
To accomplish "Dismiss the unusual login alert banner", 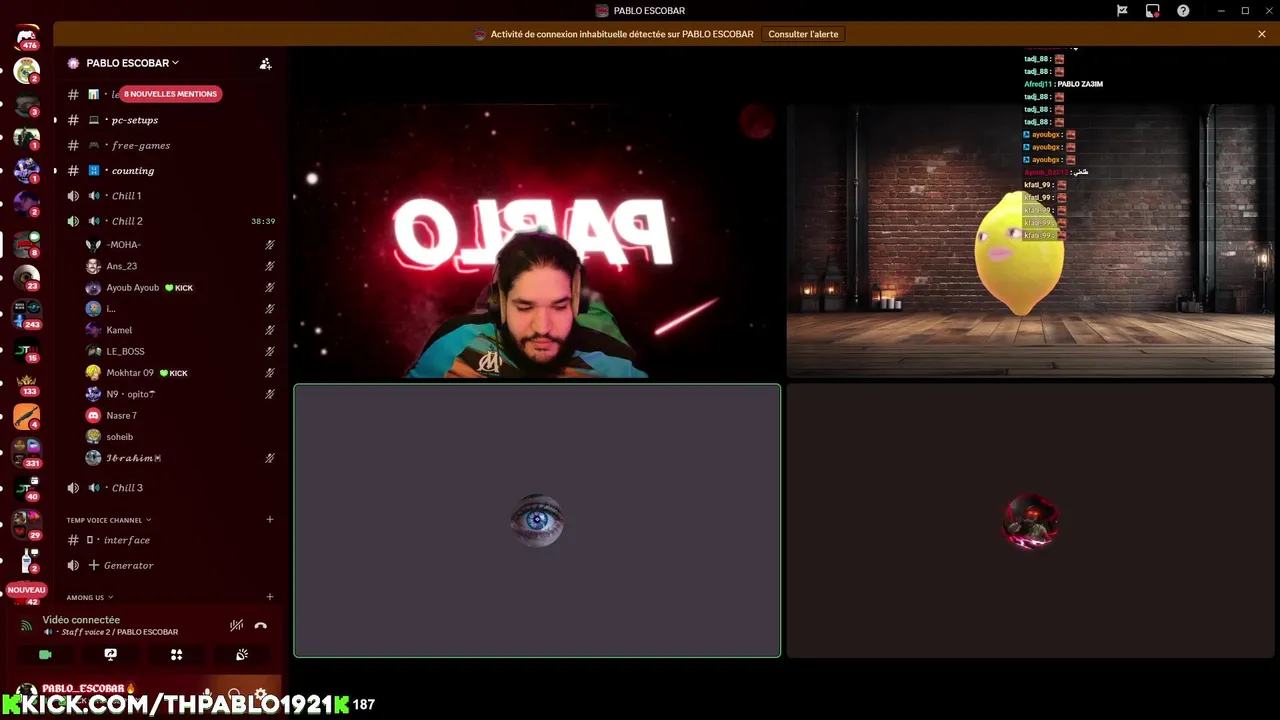I will (x=1262, y=34).
